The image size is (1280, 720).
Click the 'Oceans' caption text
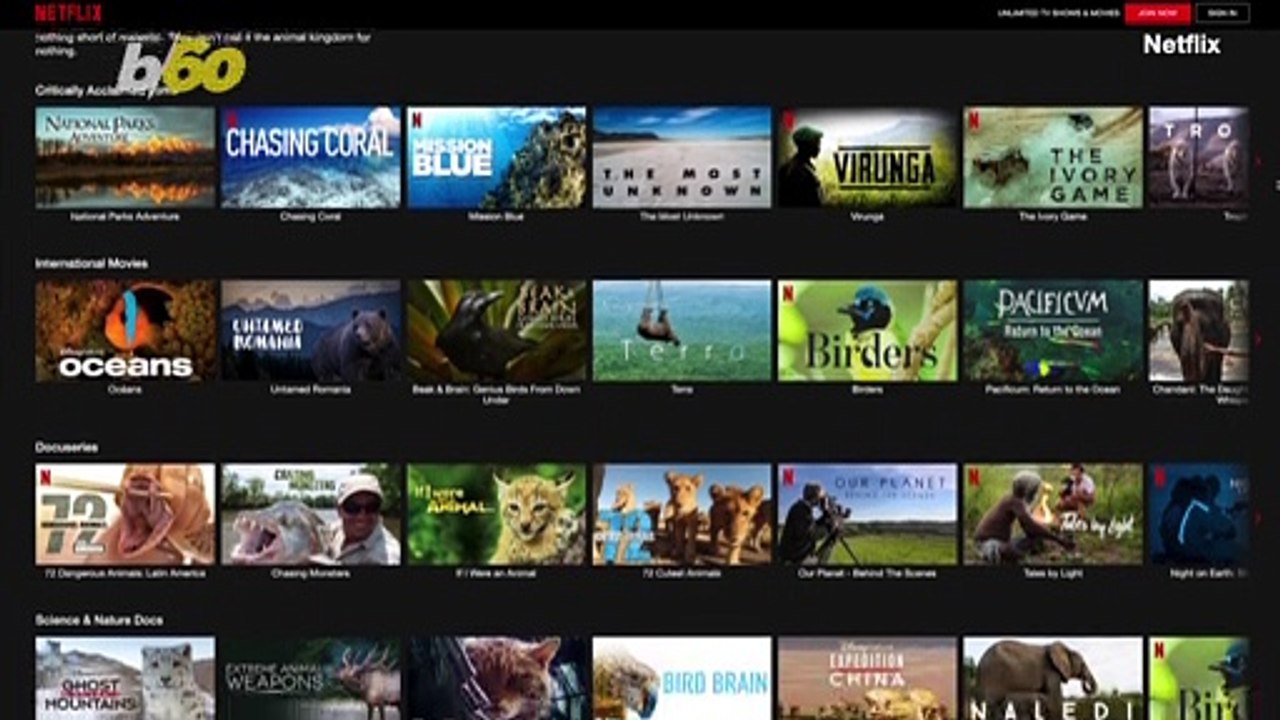tap(125, 389)
